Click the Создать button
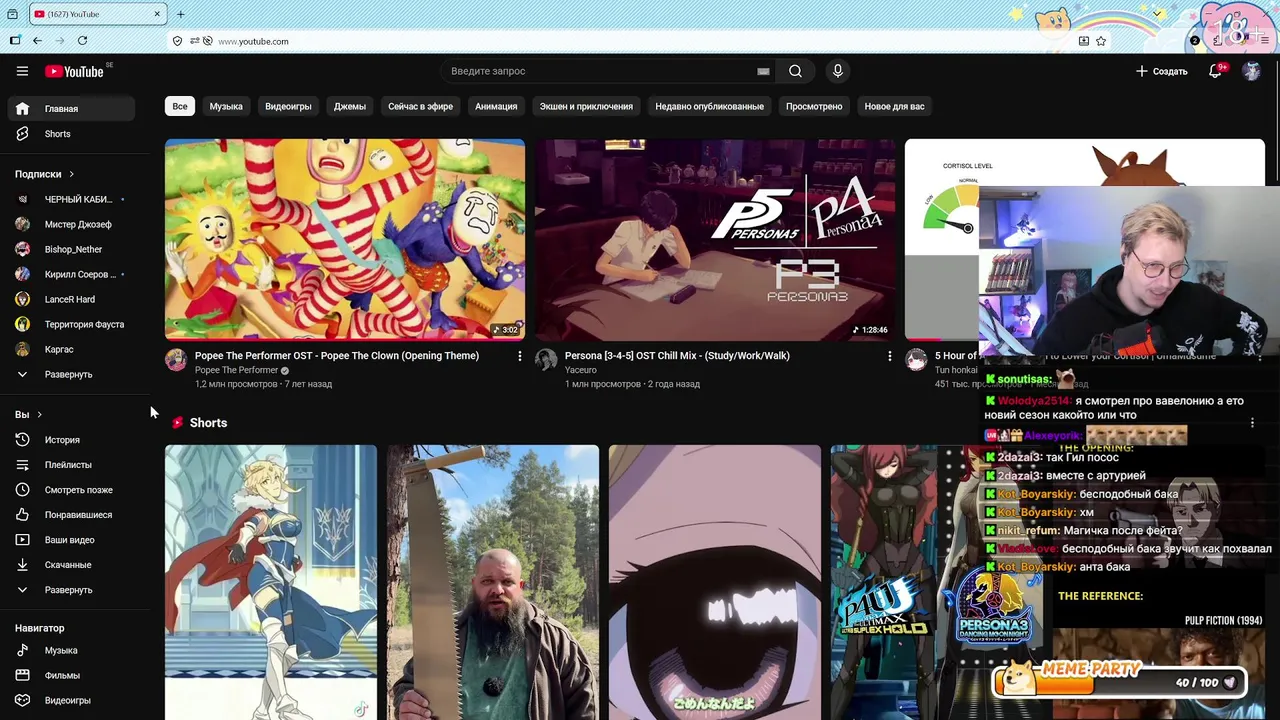The height and width of the screenshot is (720, 1280). click(x=1161, y=71)
